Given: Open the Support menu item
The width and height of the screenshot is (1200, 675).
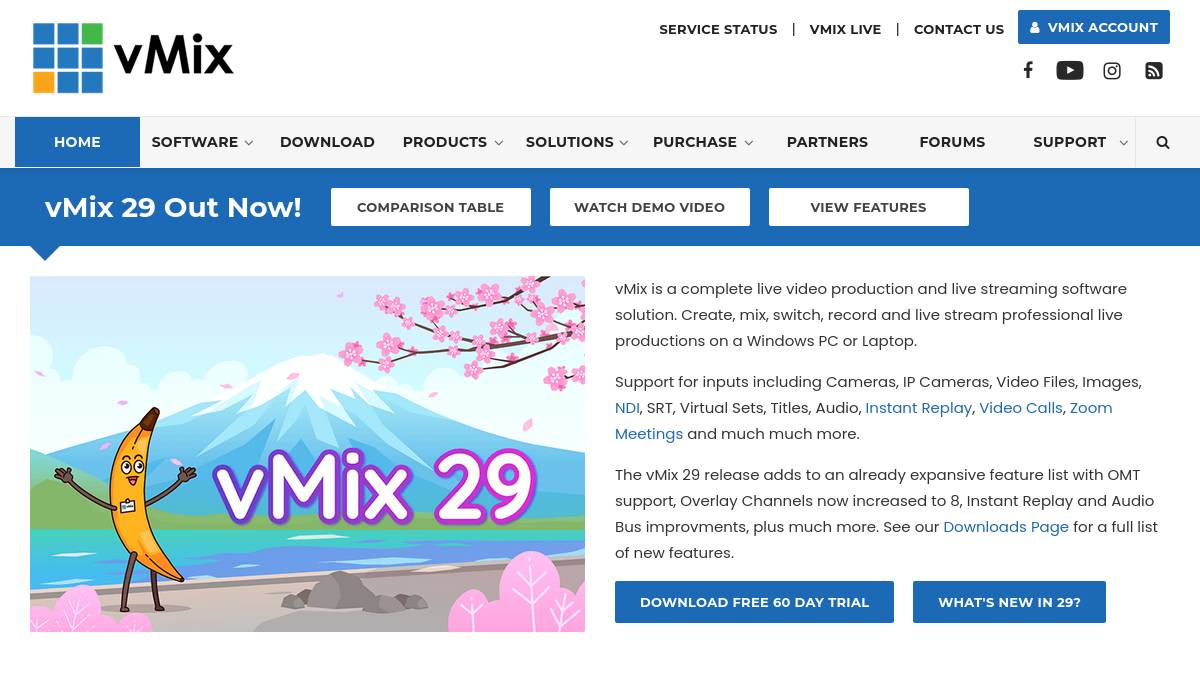Looking at the screenshot, I should point(1069,142).
